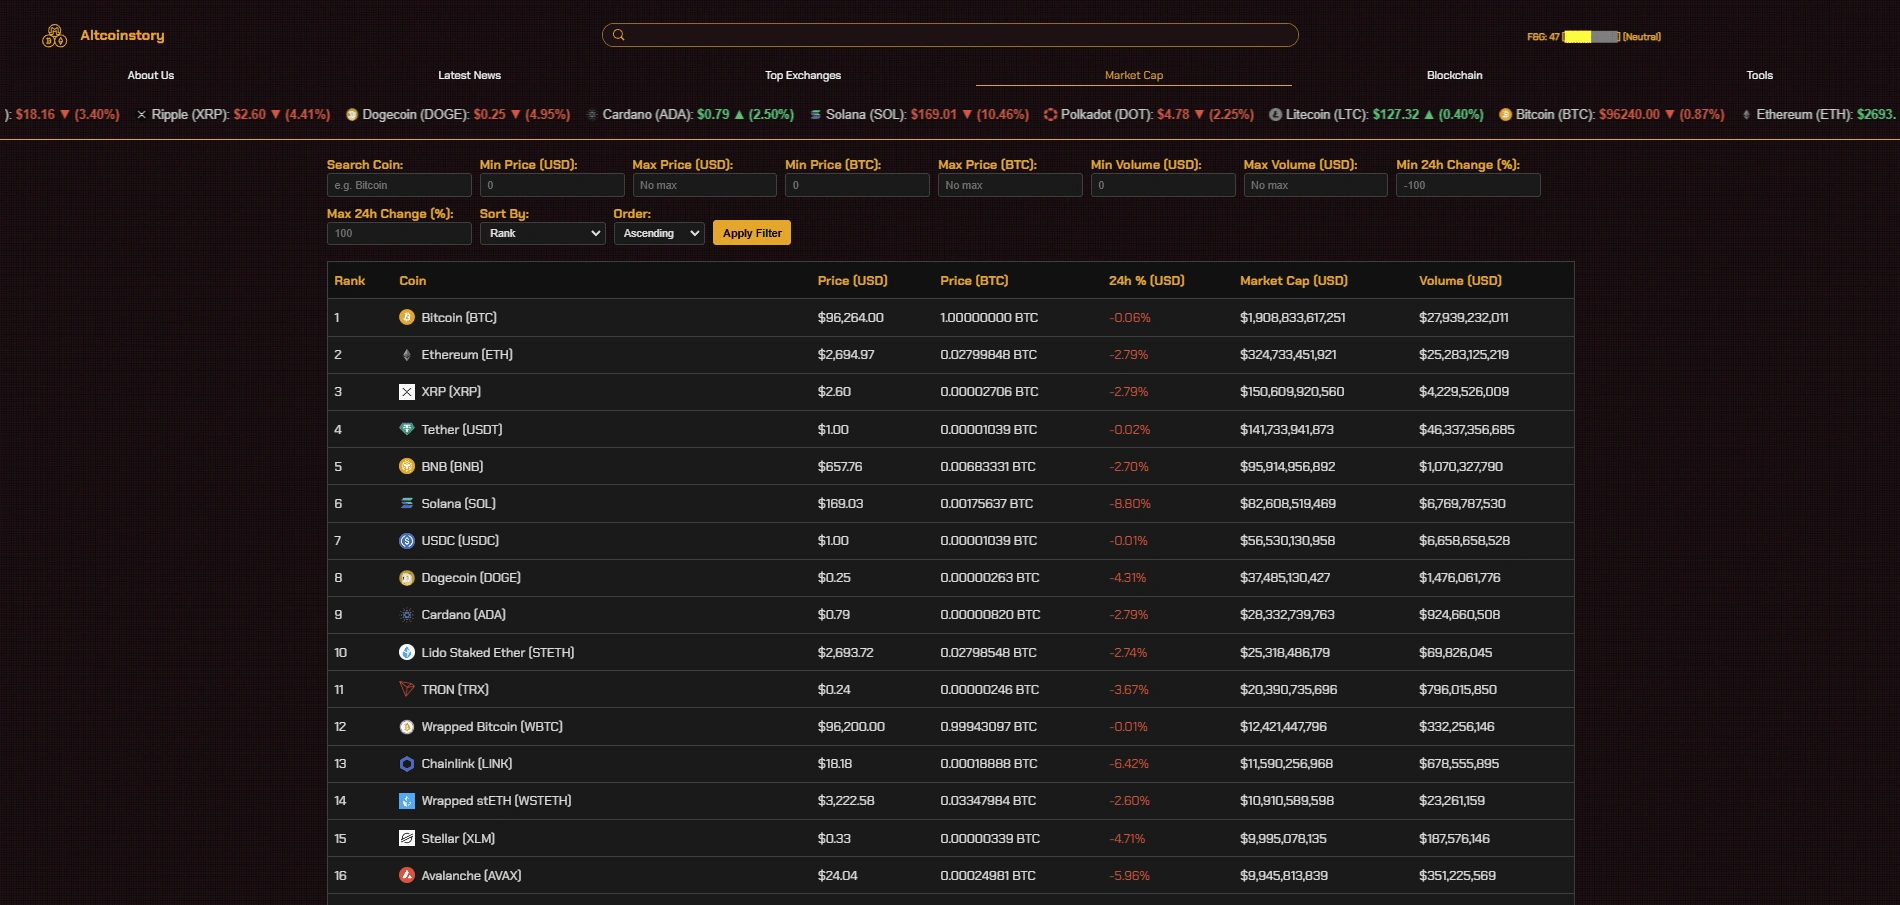Click the 24h % (USD) column header
1900x905 pixels.
1146,281
